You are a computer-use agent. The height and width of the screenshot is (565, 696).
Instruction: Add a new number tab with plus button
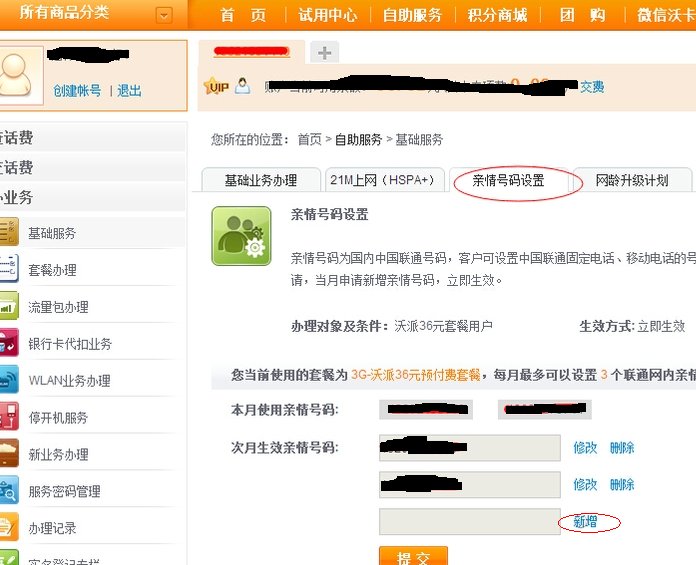coord(324,53)
